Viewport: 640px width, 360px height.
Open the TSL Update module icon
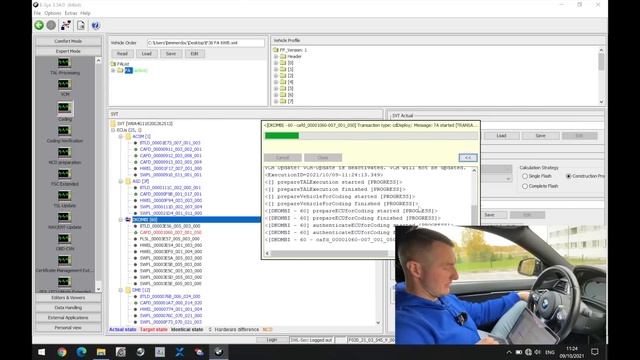tap(64, 196)
